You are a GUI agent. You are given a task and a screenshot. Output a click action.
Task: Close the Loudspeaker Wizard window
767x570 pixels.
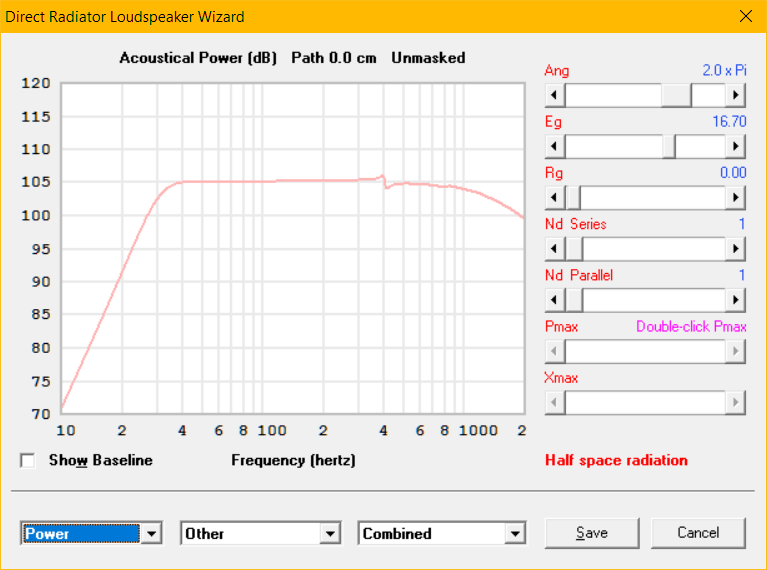coord(746,16)
